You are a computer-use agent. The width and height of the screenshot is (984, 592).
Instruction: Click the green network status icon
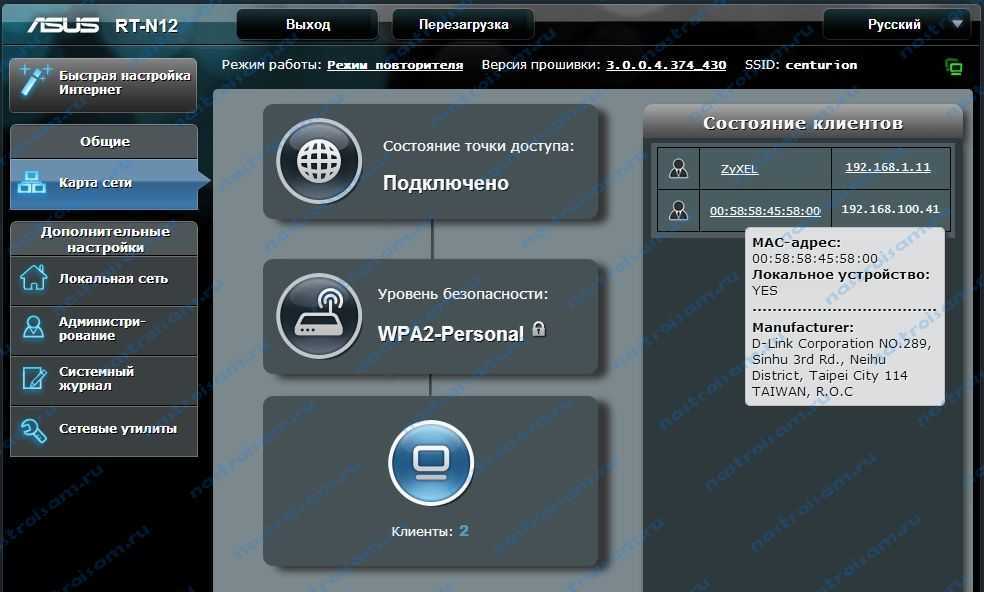pyautogui.click(x=953, y=68)
